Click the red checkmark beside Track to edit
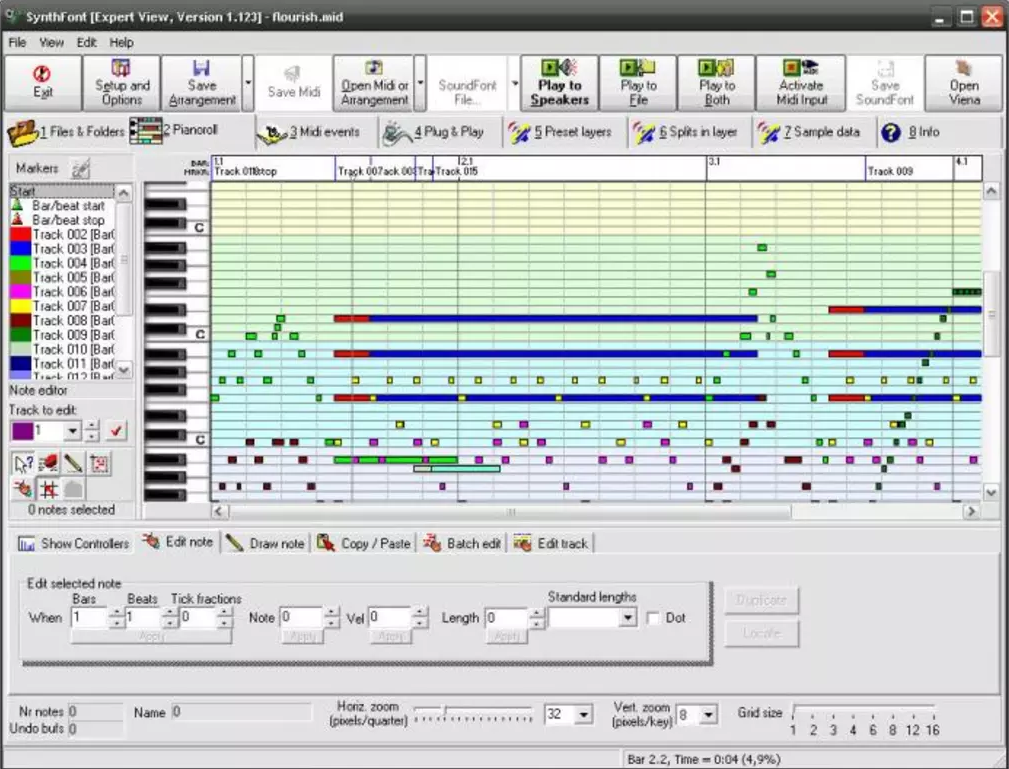Viewport: 1009px width, 769px height. 117,431
